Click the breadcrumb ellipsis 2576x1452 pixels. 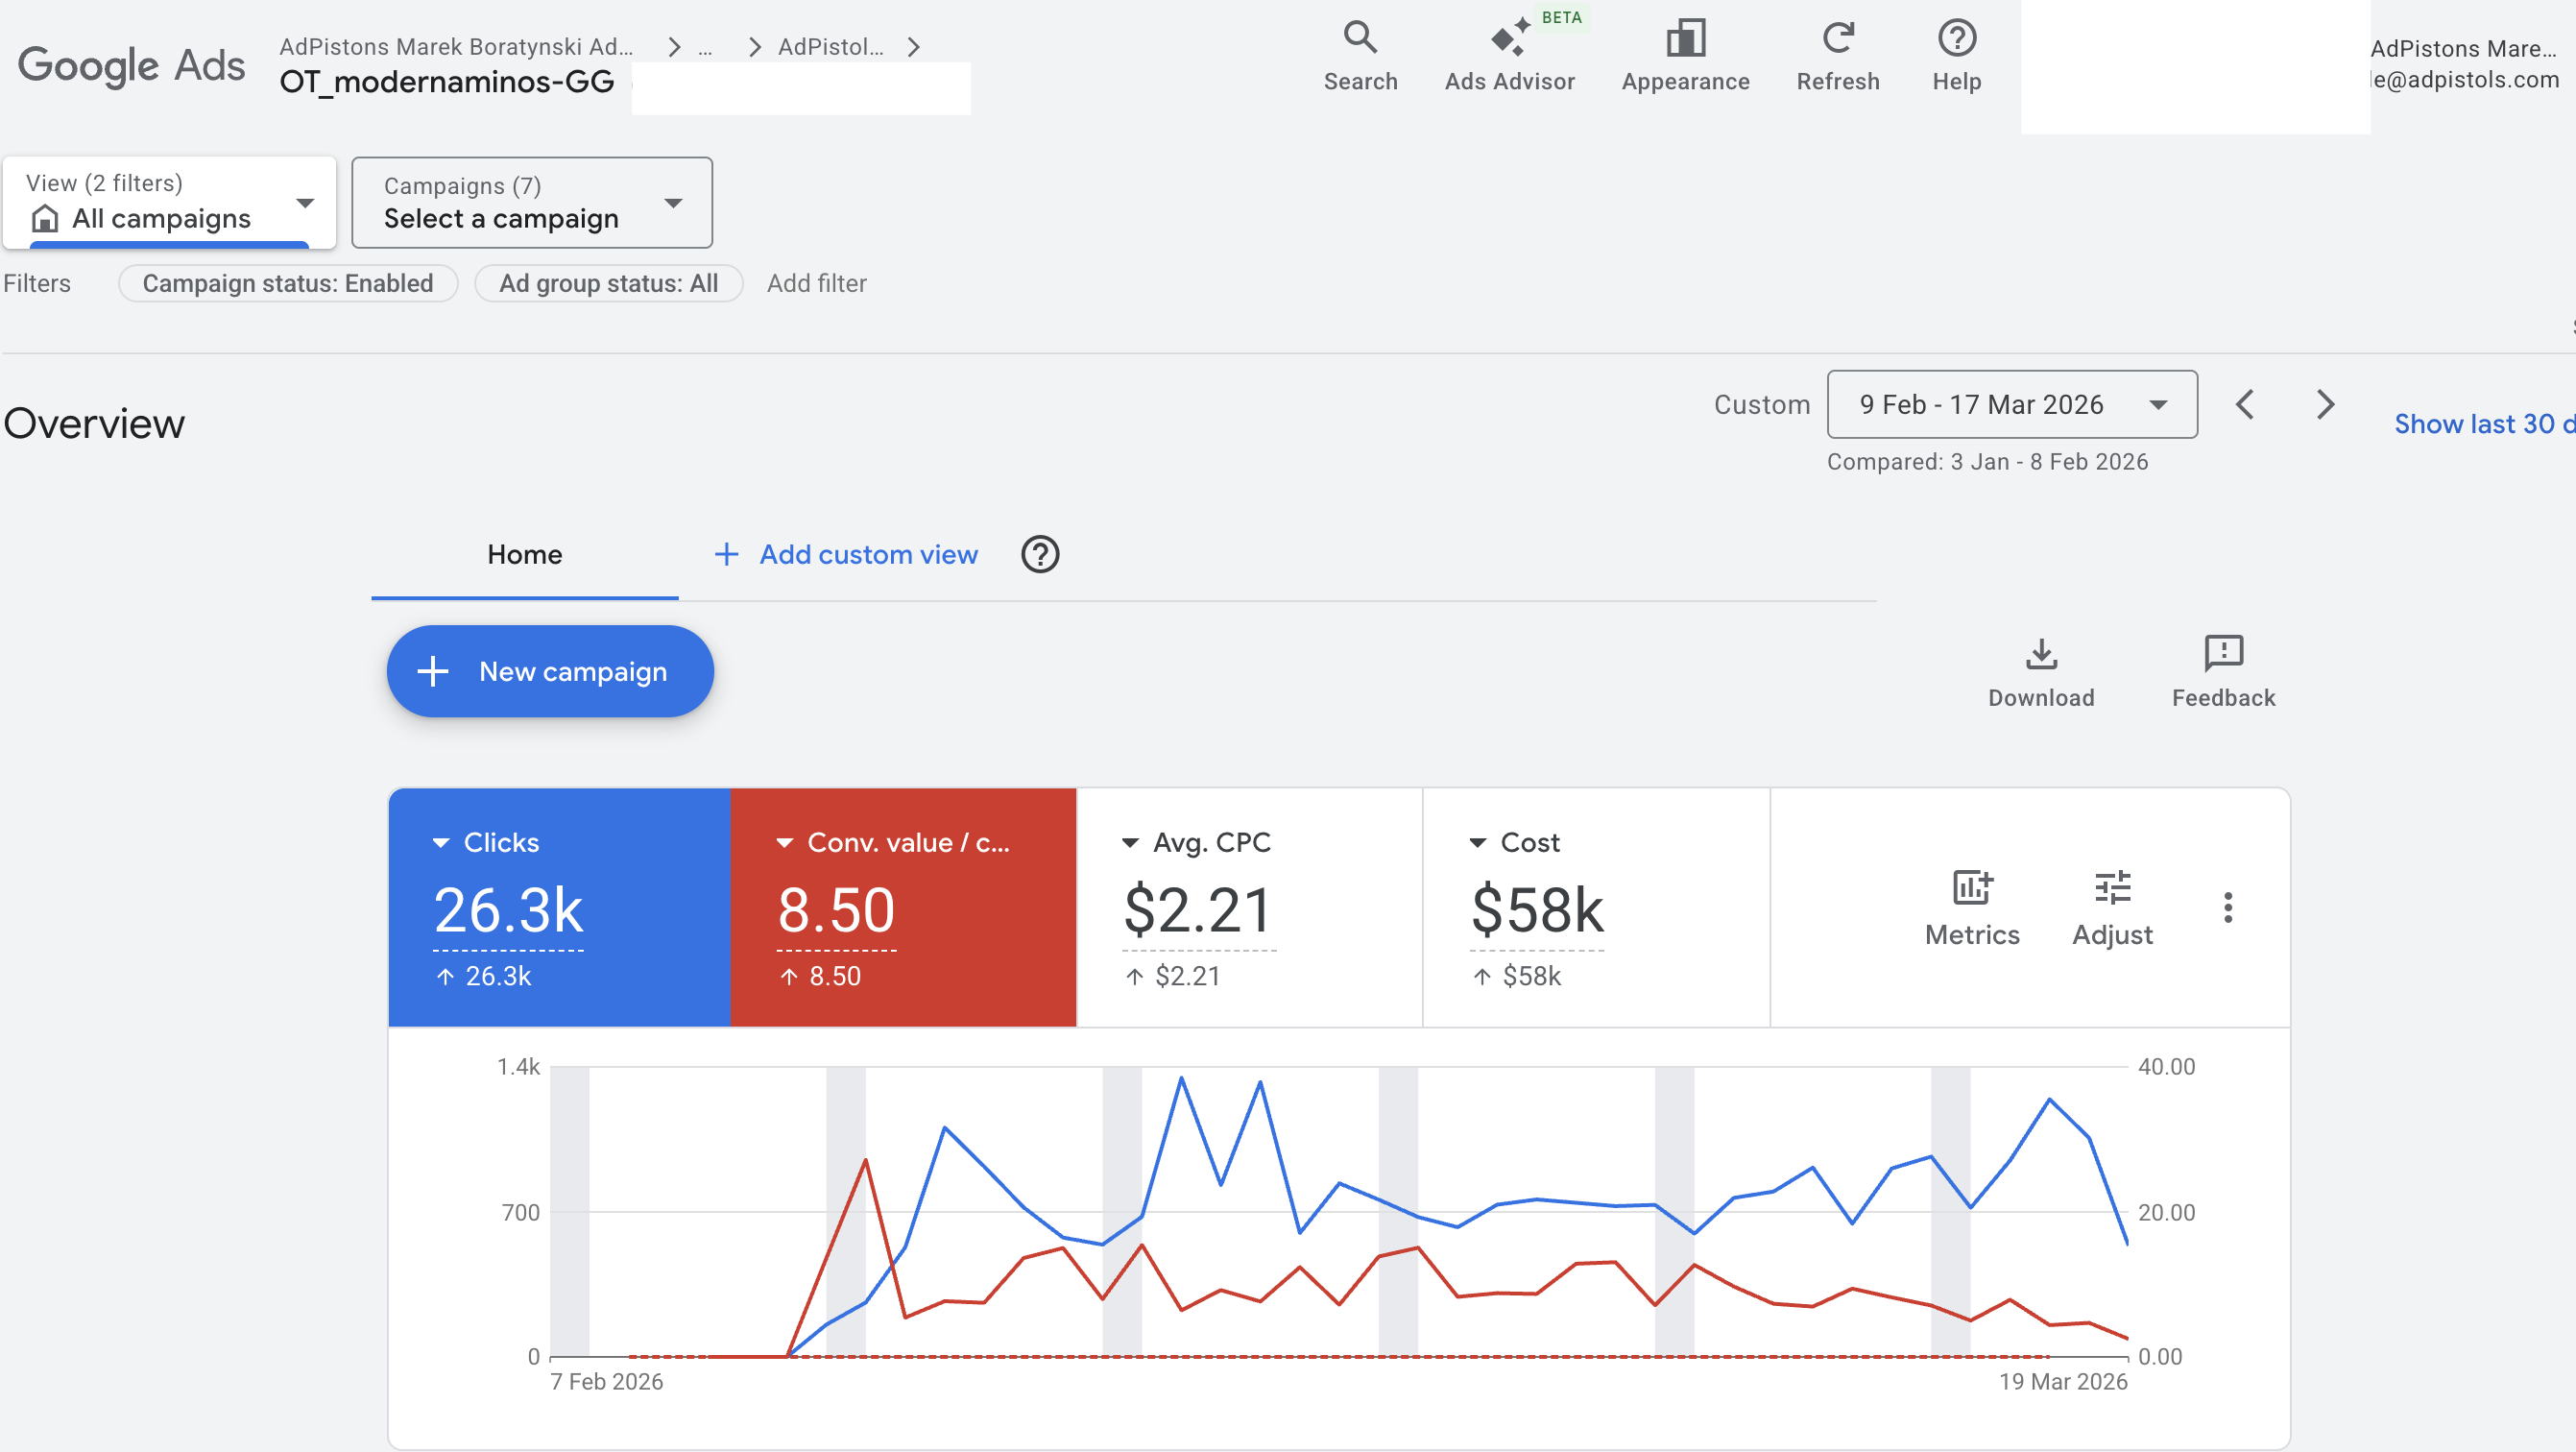(705, 47)
